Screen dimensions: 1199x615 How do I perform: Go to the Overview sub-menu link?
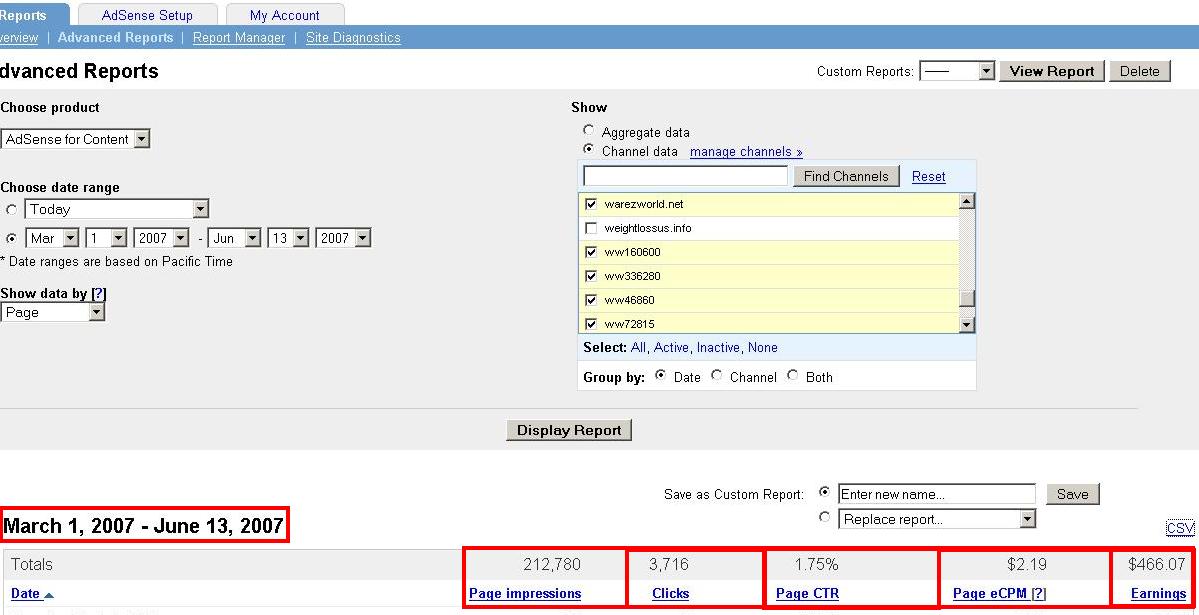tap(18, 37)
